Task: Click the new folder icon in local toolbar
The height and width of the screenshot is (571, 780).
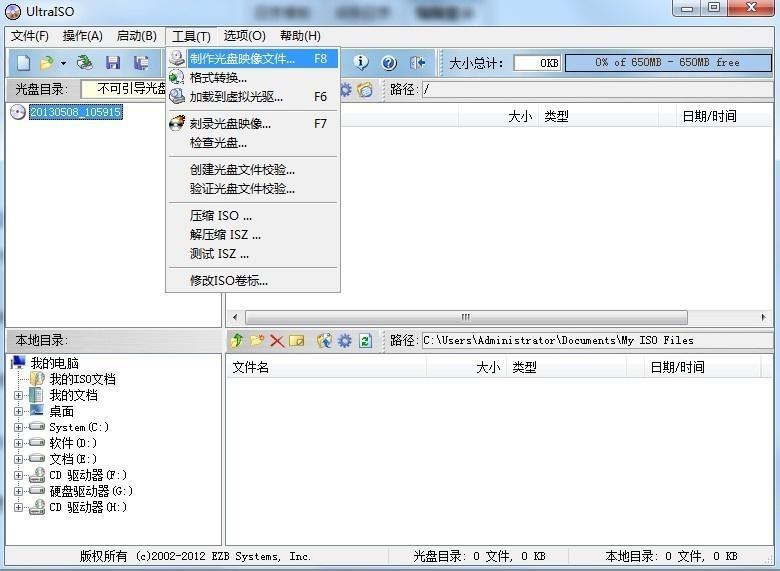Action: click(x=257, y=341)
